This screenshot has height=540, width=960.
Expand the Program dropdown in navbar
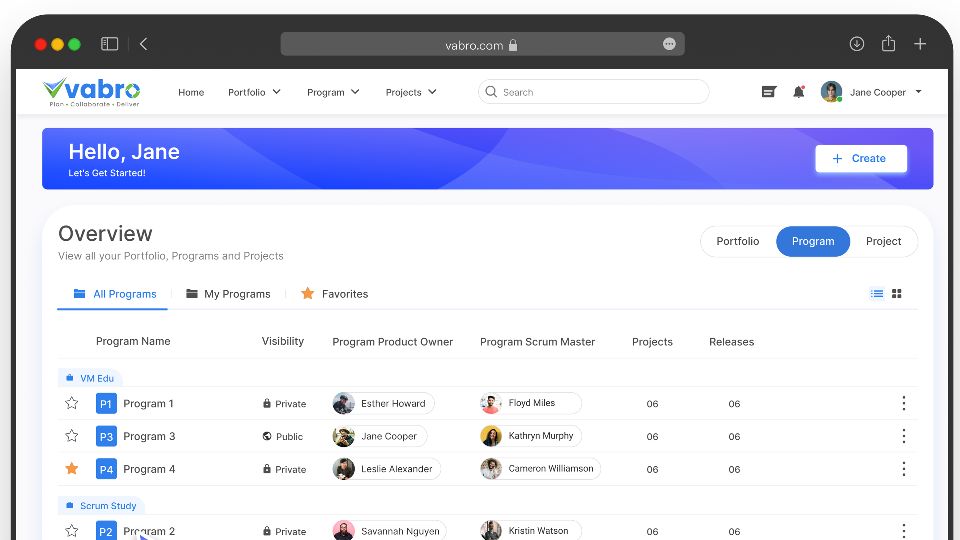tap(333, 92)
